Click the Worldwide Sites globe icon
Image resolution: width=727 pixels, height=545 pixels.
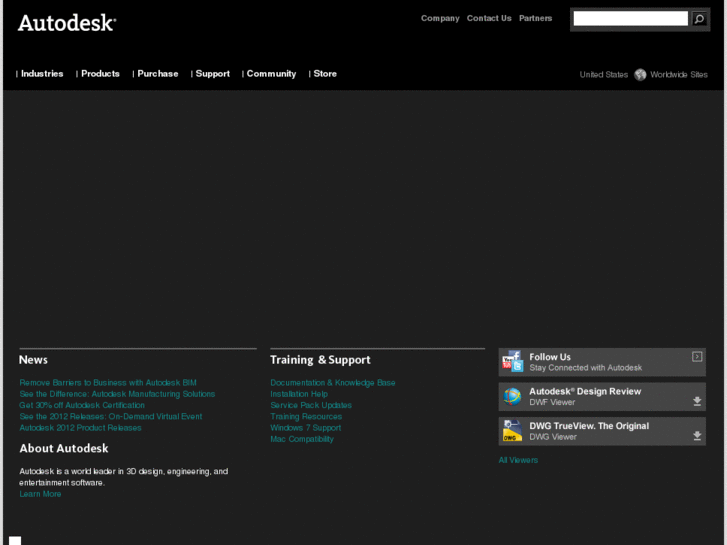click(x=640, y=75)
